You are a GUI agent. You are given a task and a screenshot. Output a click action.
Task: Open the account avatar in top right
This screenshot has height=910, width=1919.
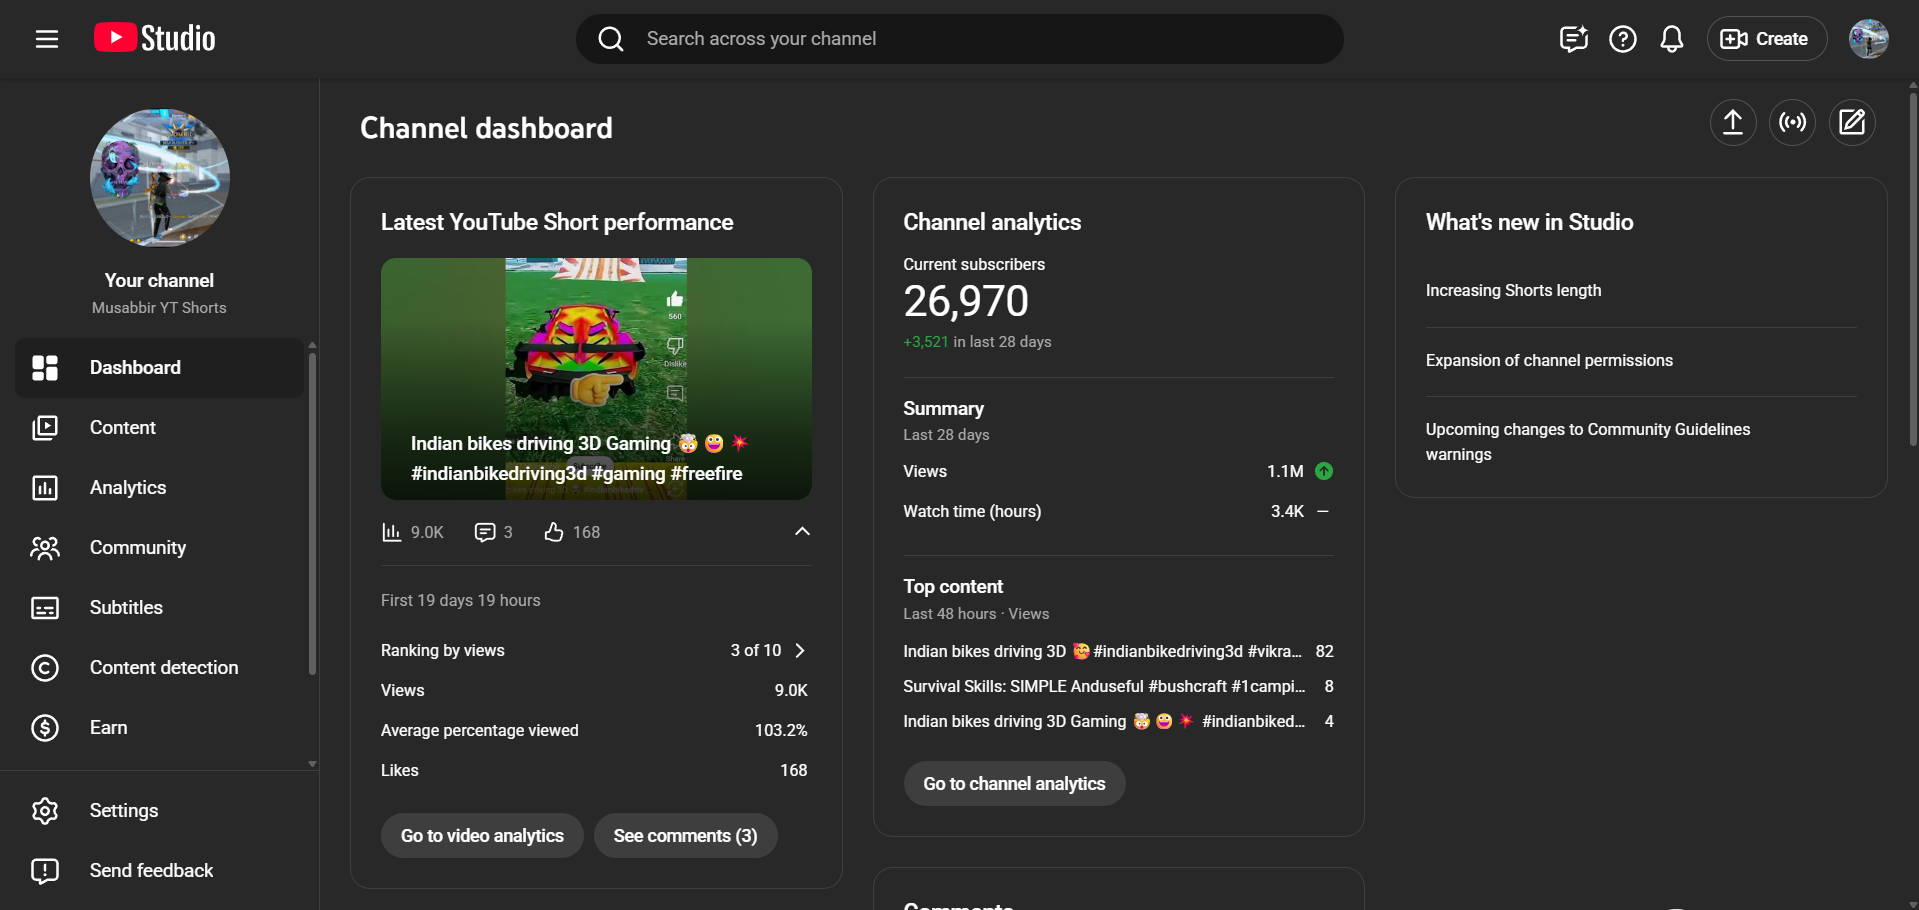(x=1868, y=39)
